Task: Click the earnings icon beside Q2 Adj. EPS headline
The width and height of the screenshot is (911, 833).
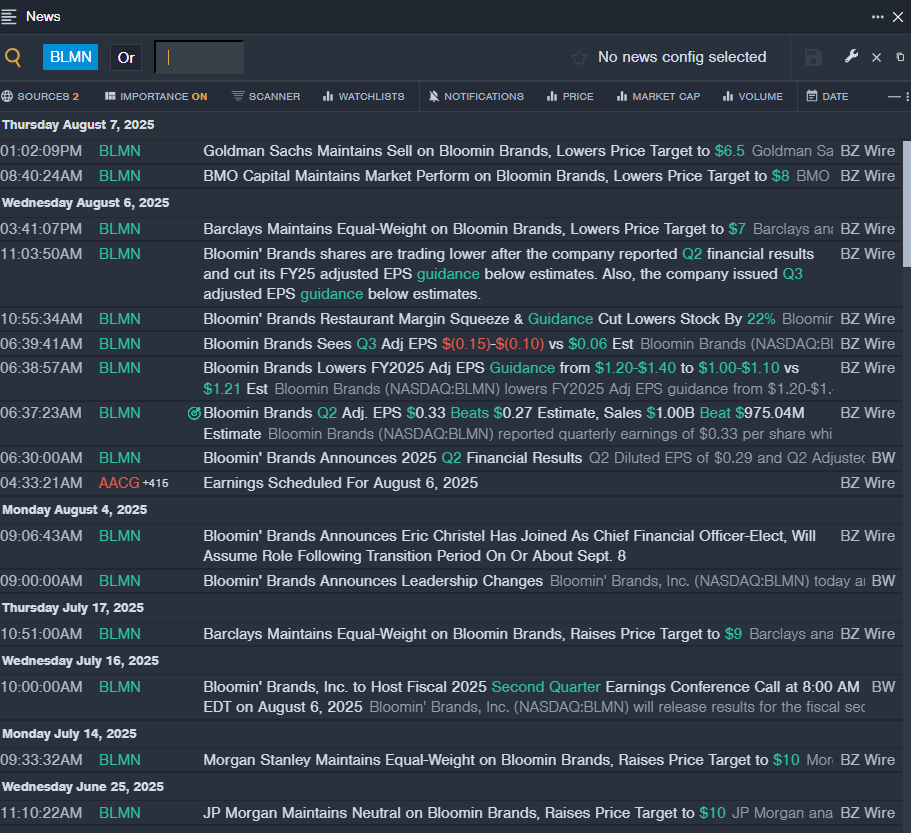Action: pos(194,413)
